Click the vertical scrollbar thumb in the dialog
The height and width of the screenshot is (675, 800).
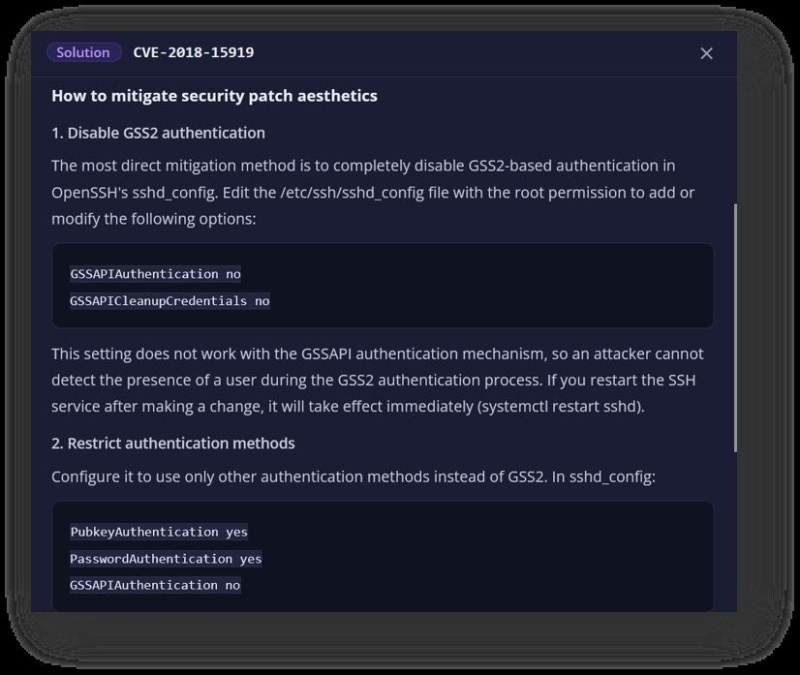click(x=735, y=328)
